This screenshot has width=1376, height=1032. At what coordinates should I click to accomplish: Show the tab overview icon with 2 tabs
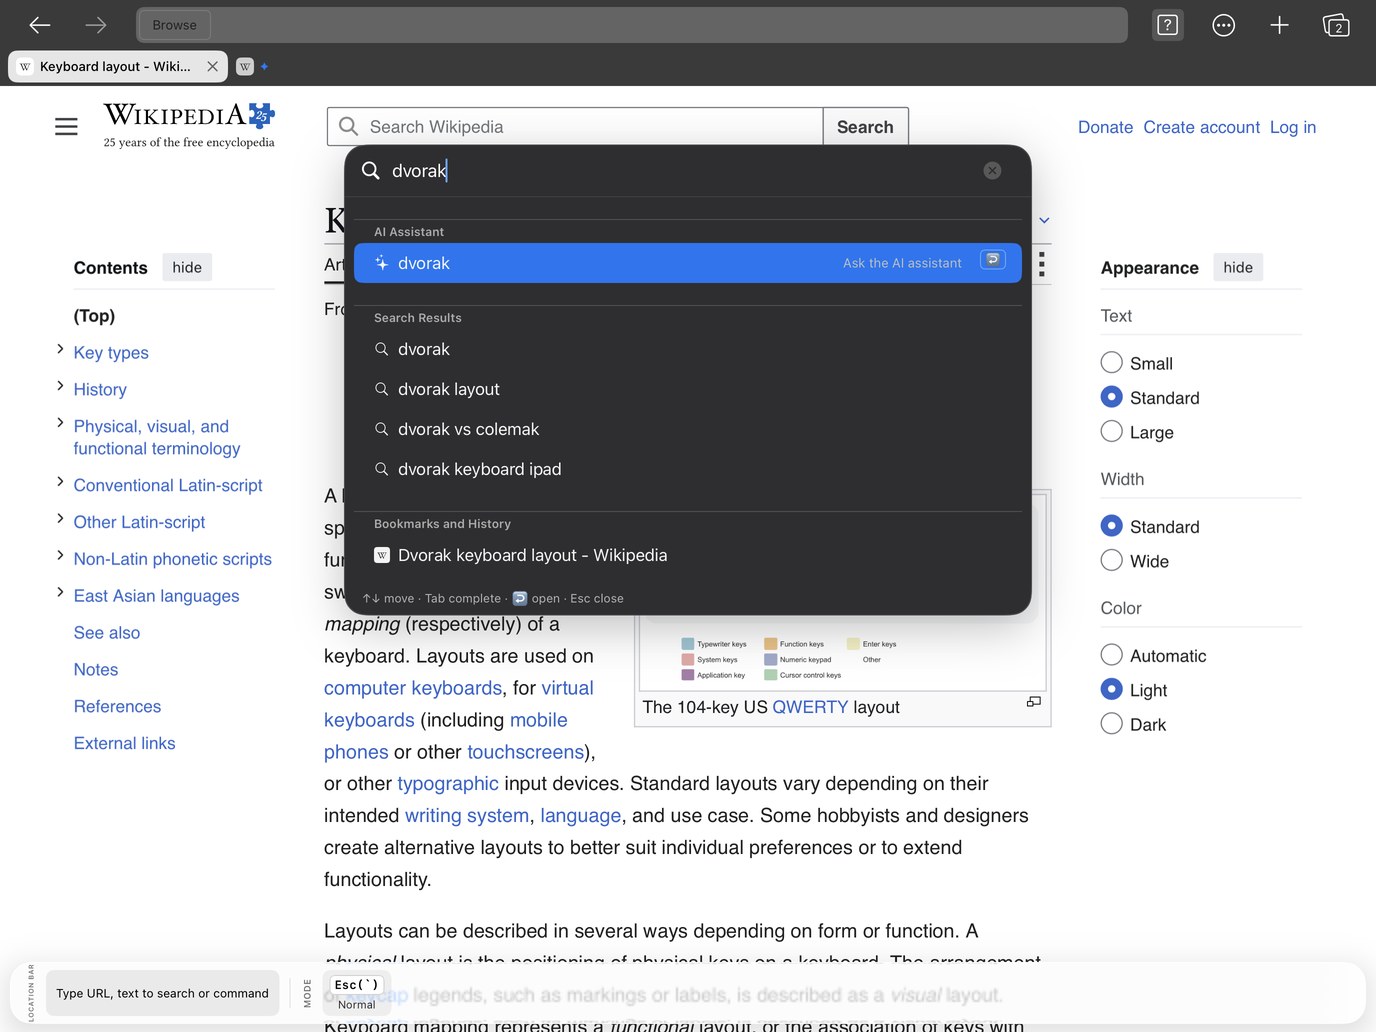tap(1336, 25)
